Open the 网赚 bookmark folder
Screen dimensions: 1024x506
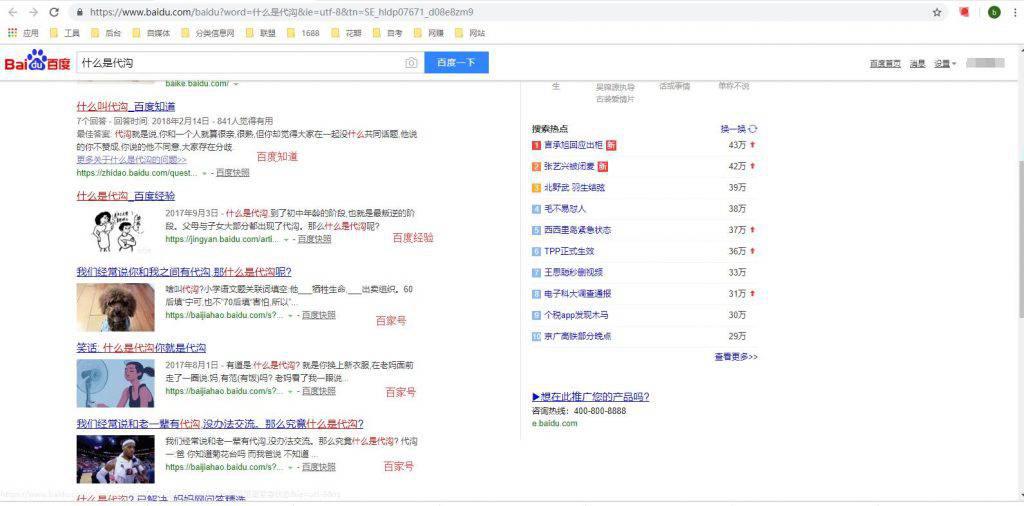coord(429,33)
